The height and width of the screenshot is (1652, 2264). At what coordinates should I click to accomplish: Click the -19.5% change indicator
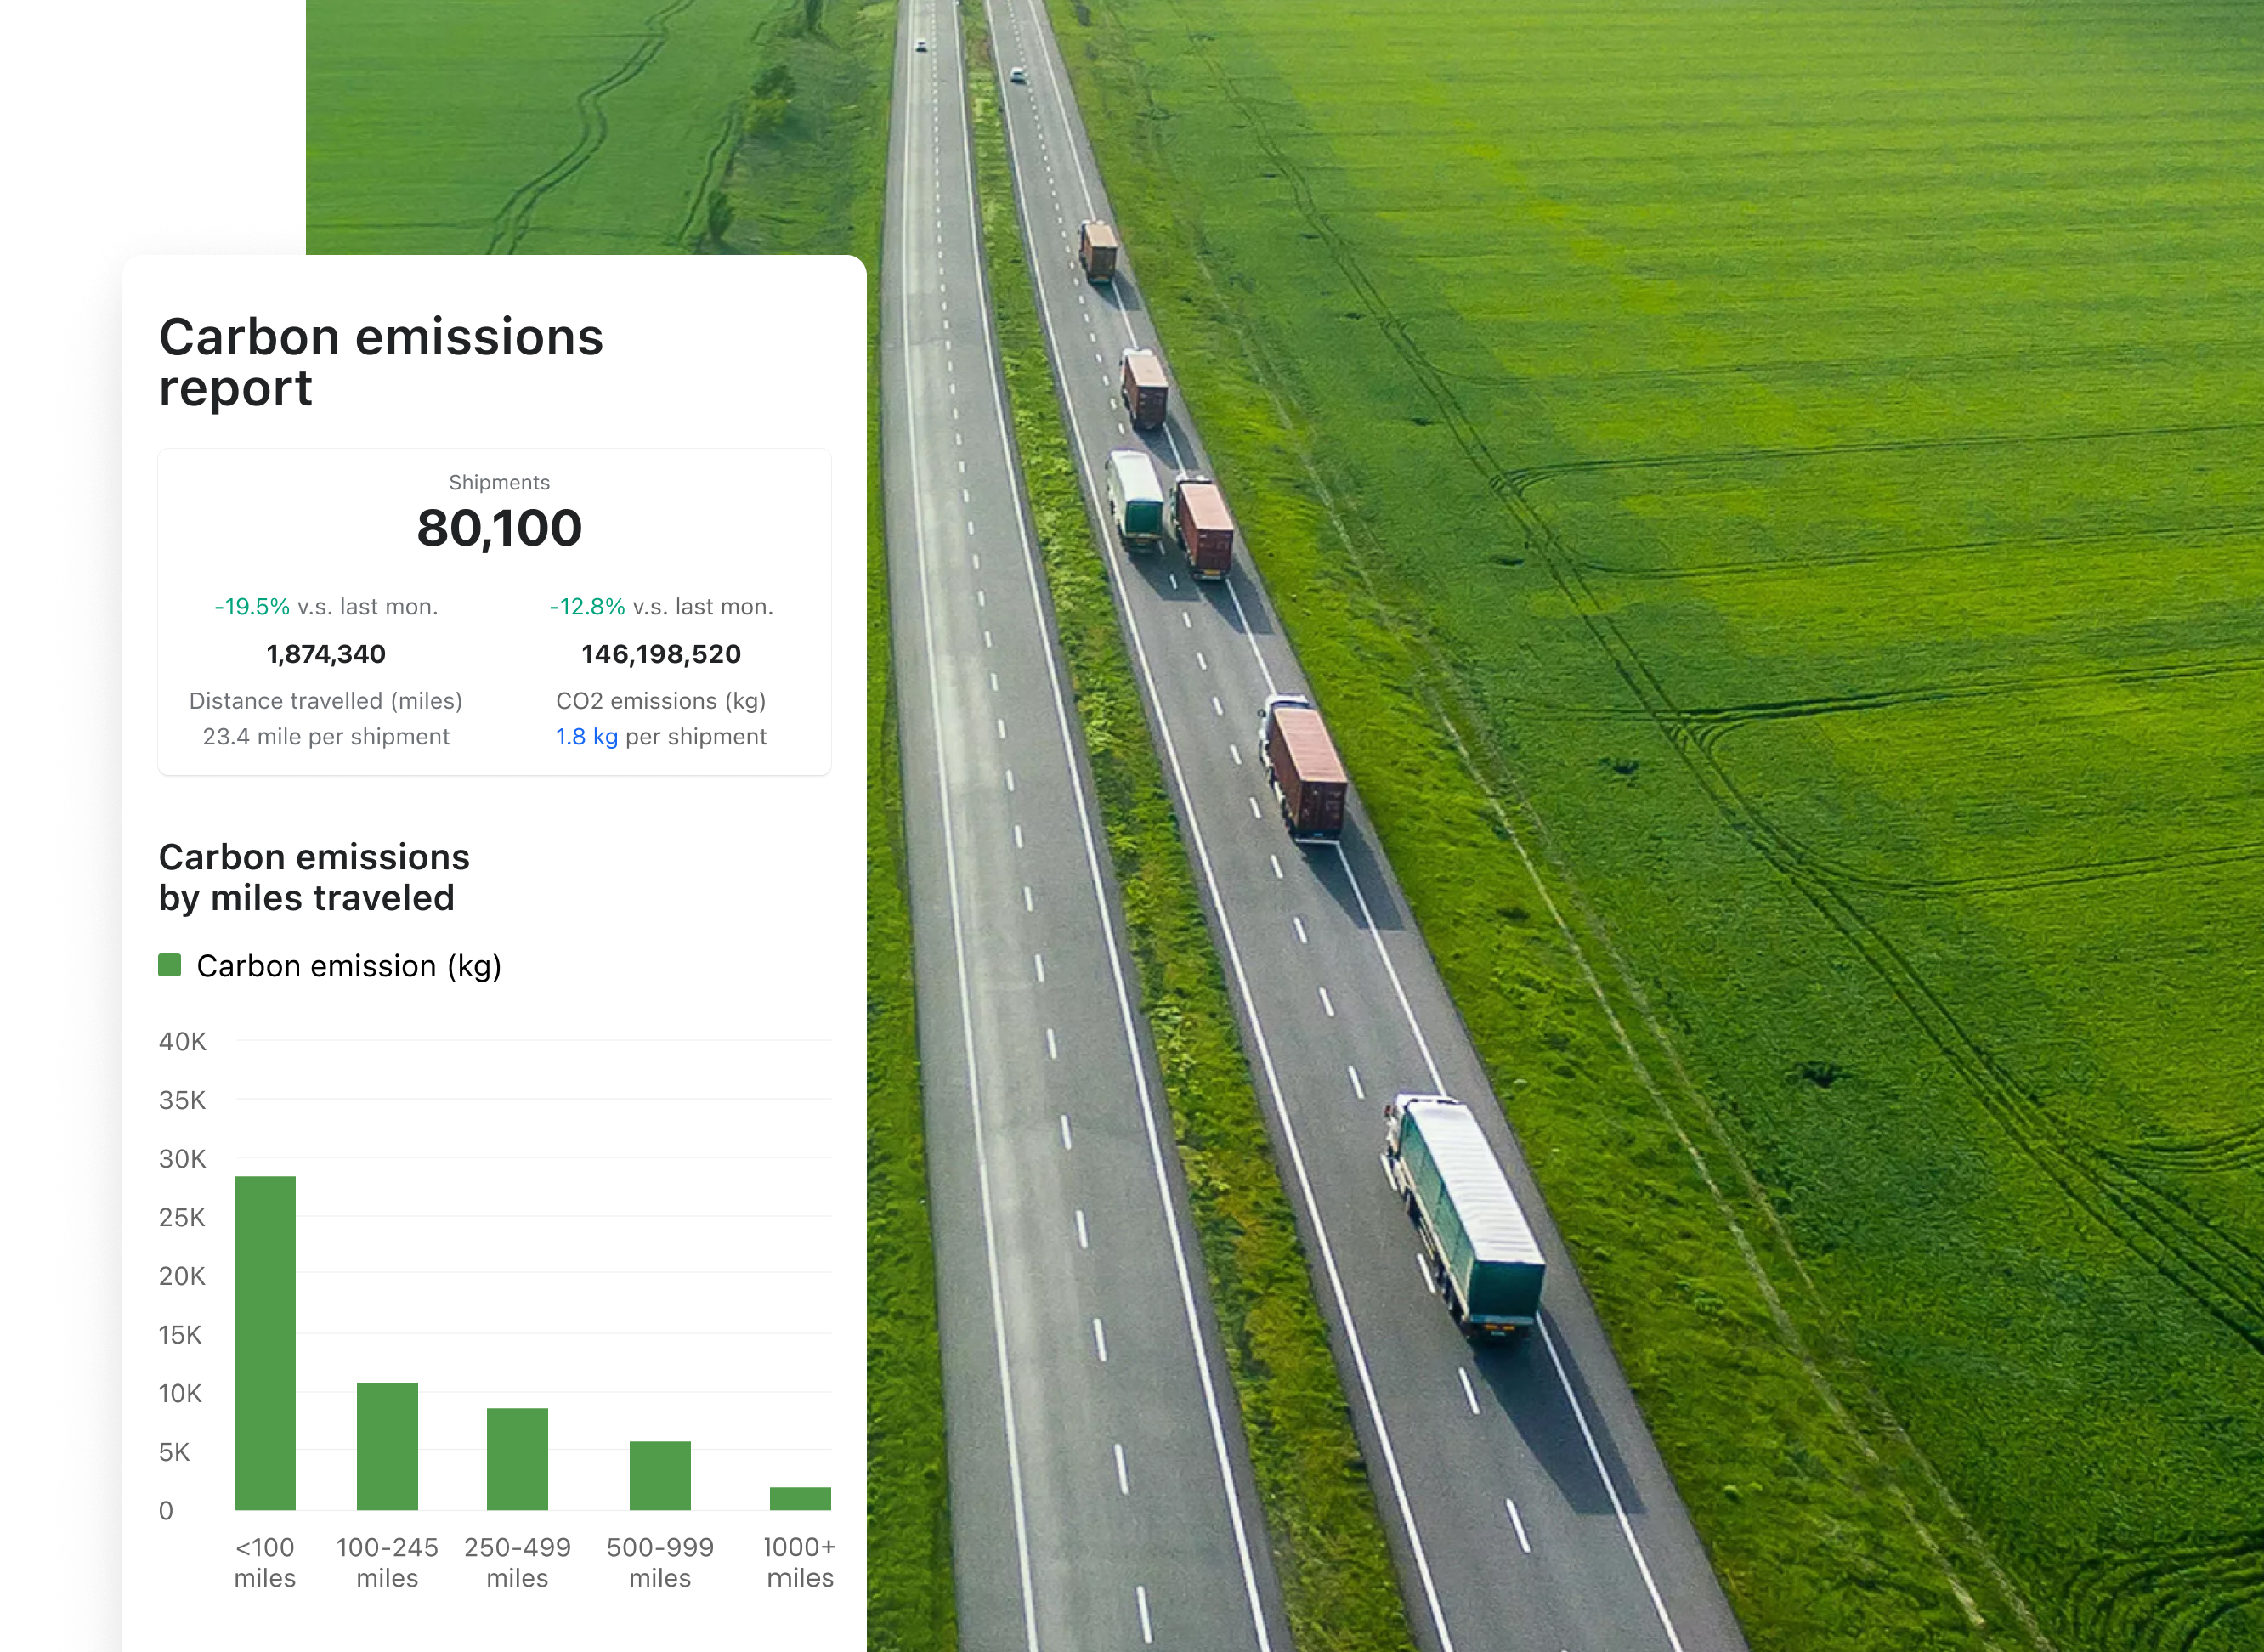(252, 607)
